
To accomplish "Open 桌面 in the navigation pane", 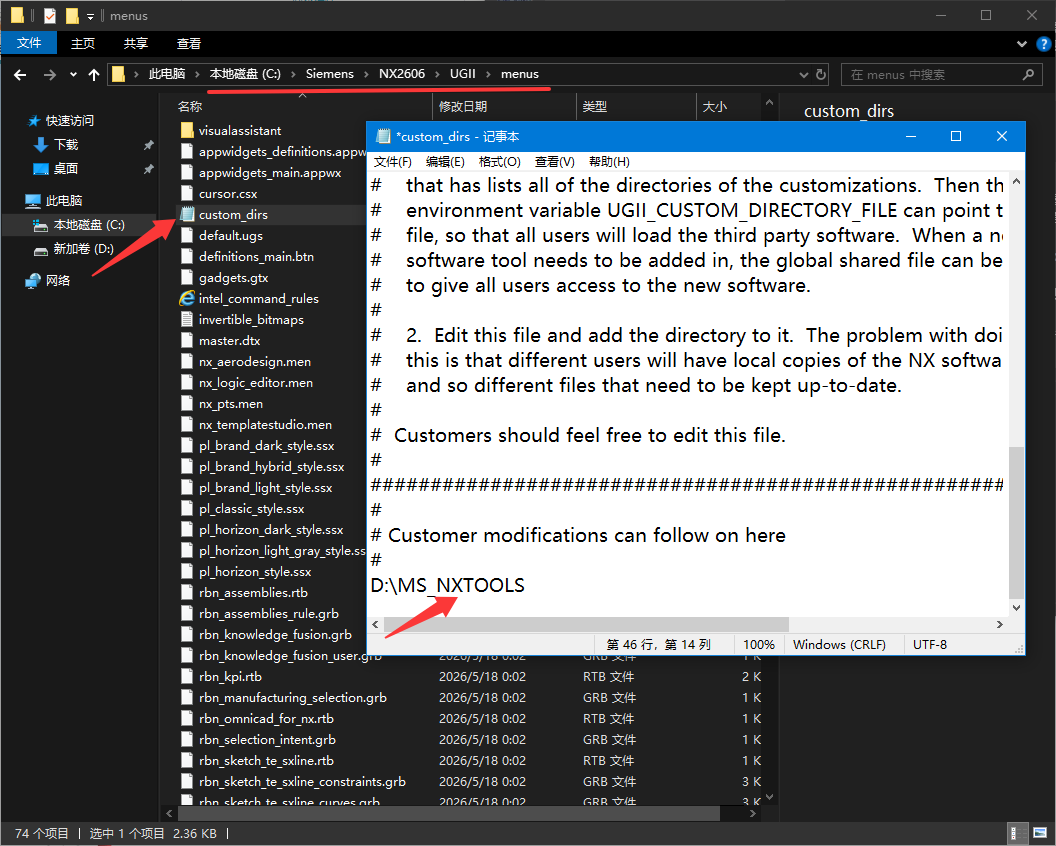I will [x=65, y=168].
